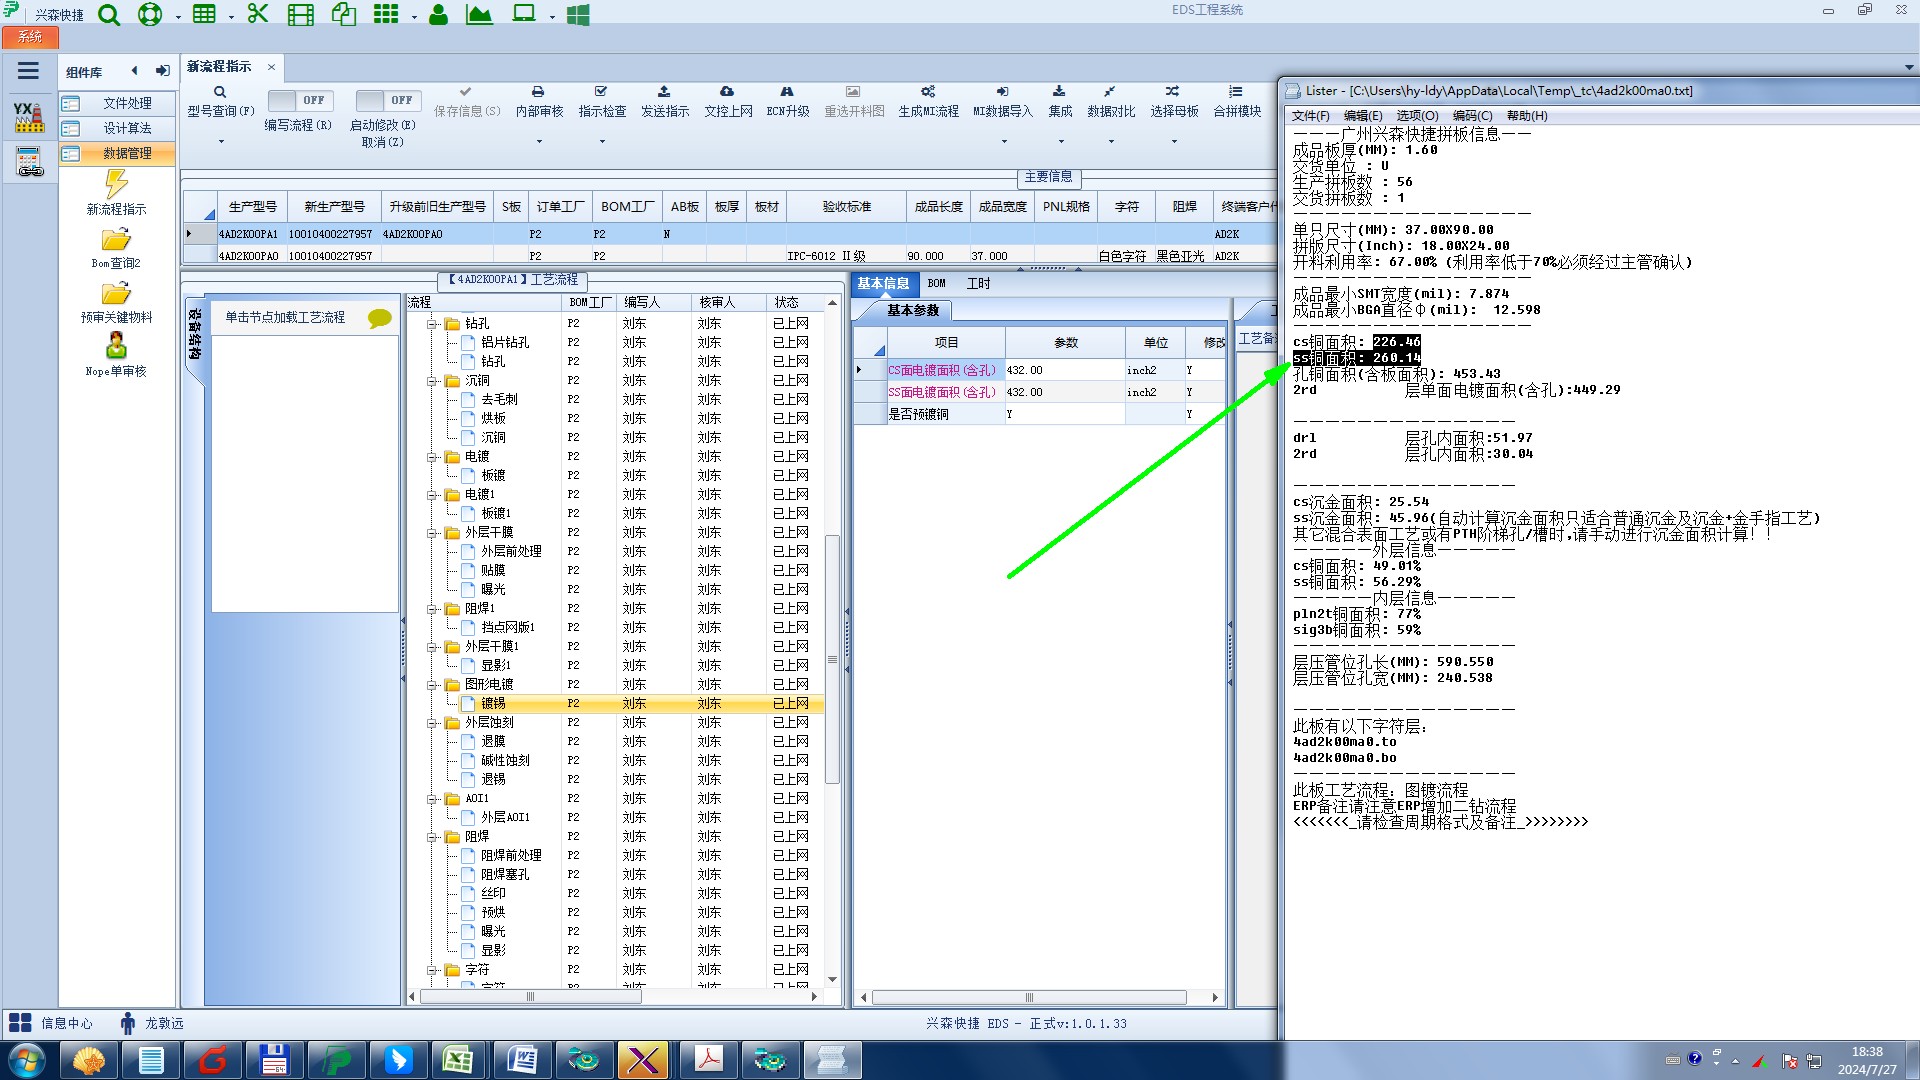Collapse the 外层干膜 folder tree node
The width and height of the screenshot is (1920, 1080).
click(x=432, y=533)
